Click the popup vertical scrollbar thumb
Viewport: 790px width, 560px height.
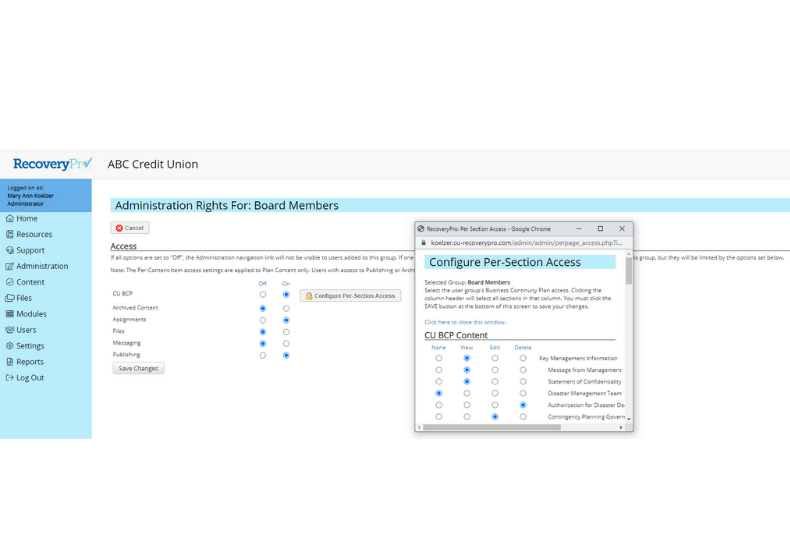click(x=629, y=271)
